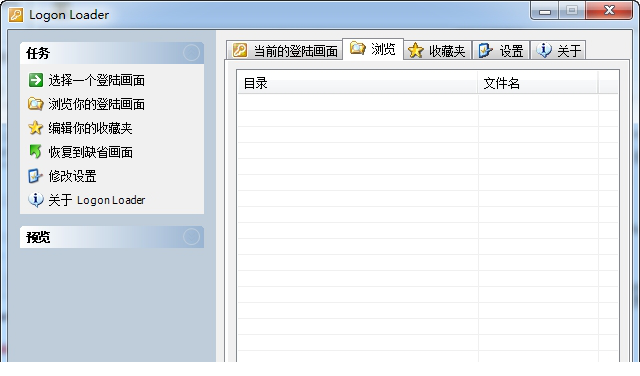Click the info icon on the 关于 tab
This screenshot has width=640, height=376.
(x=544, y=50)
